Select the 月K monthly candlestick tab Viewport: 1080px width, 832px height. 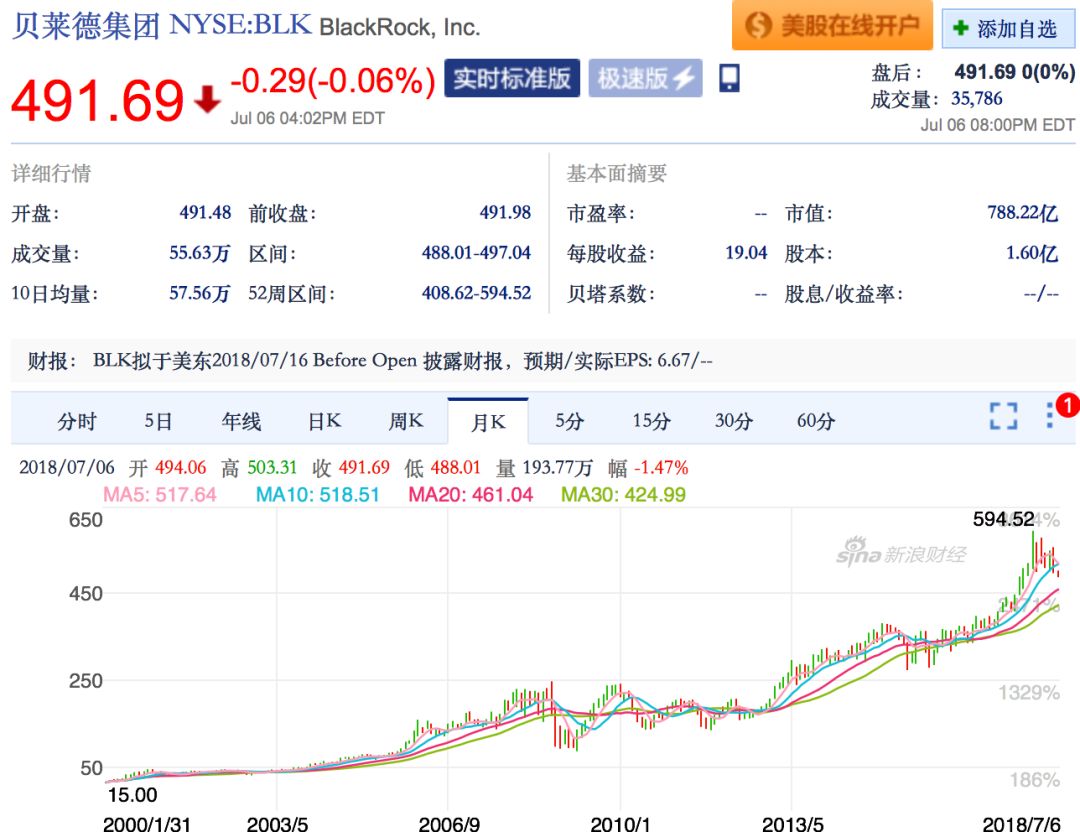tap(488, 421)
